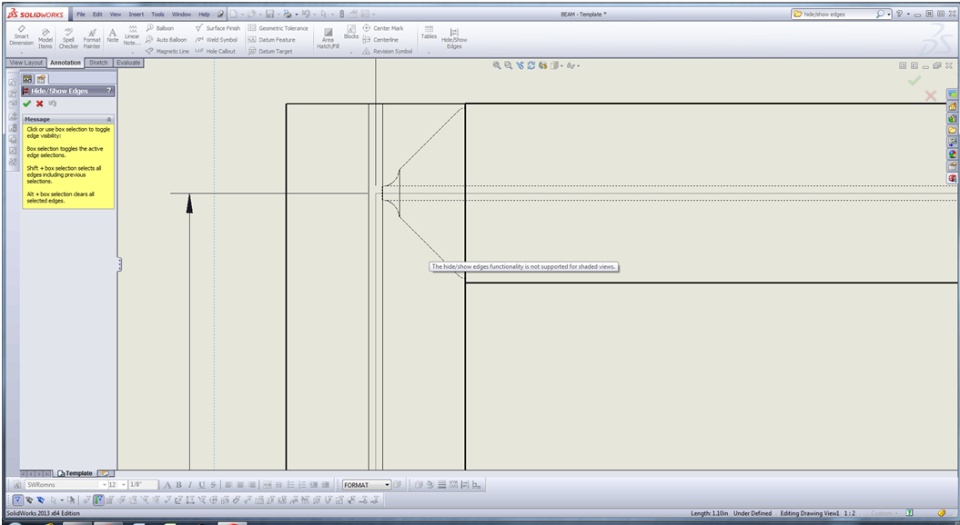Add a Centerline
Screen dimensions: 960x525
coord(381,40)
